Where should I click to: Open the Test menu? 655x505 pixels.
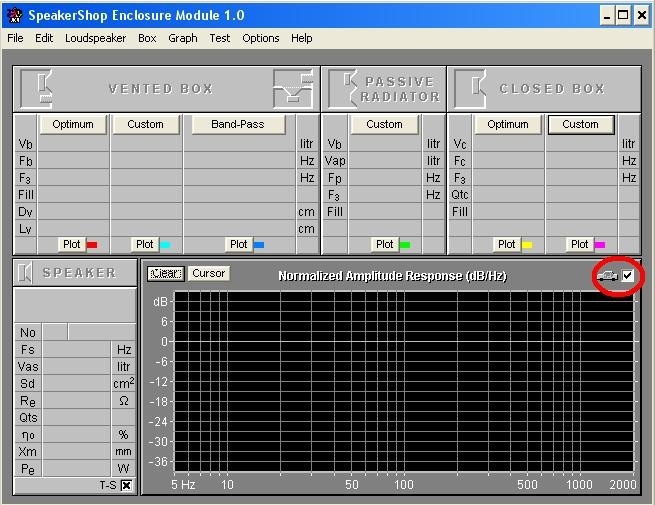pos(219,38)
